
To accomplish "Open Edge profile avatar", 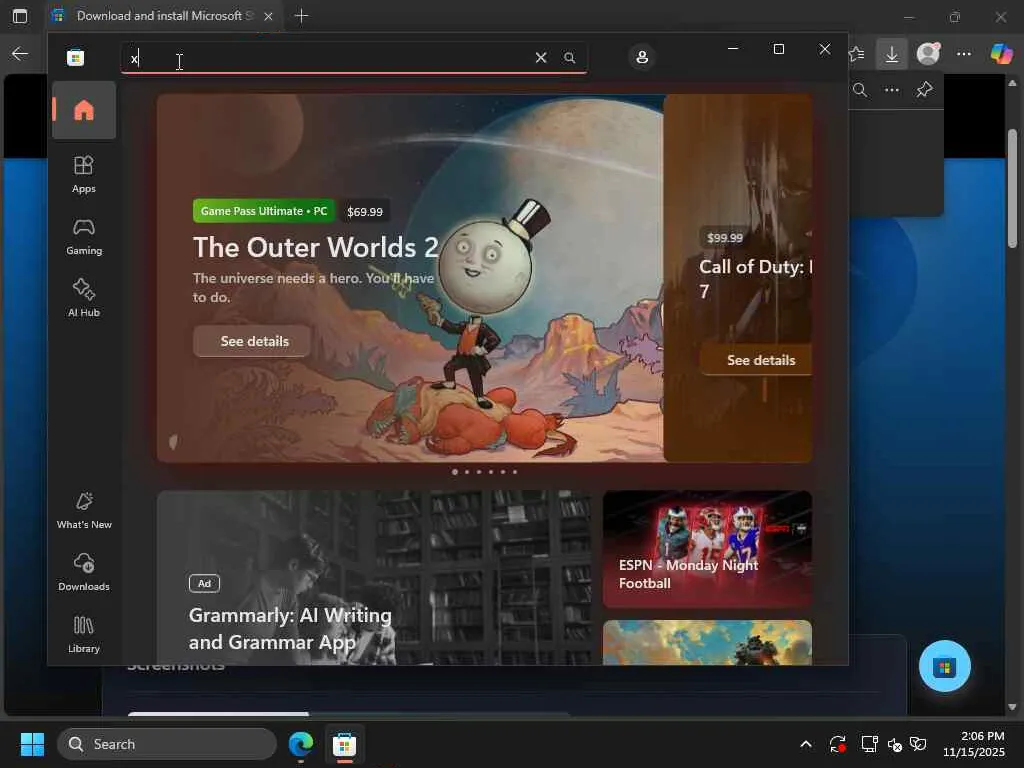I will (928, 54).
